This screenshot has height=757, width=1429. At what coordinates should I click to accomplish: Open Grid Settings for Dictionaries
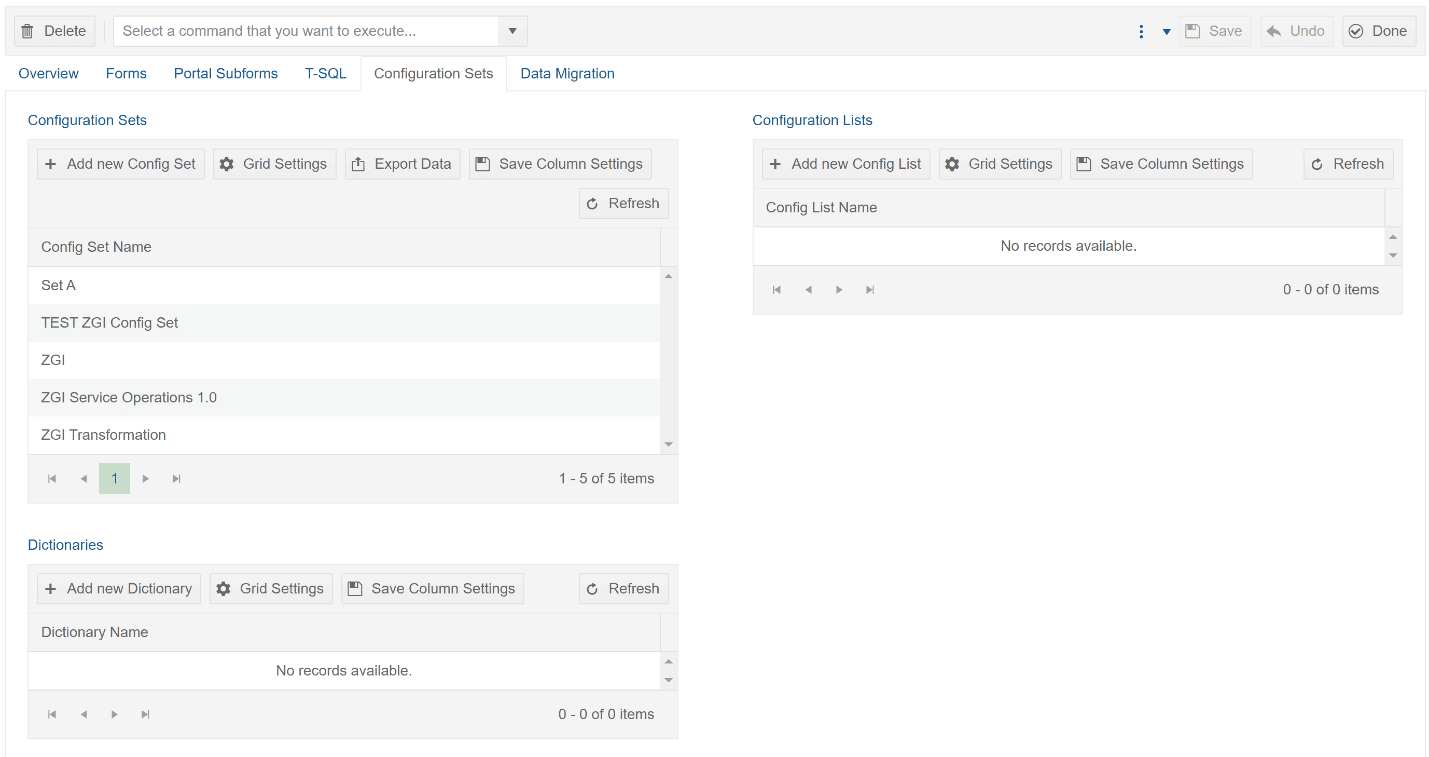271,589
